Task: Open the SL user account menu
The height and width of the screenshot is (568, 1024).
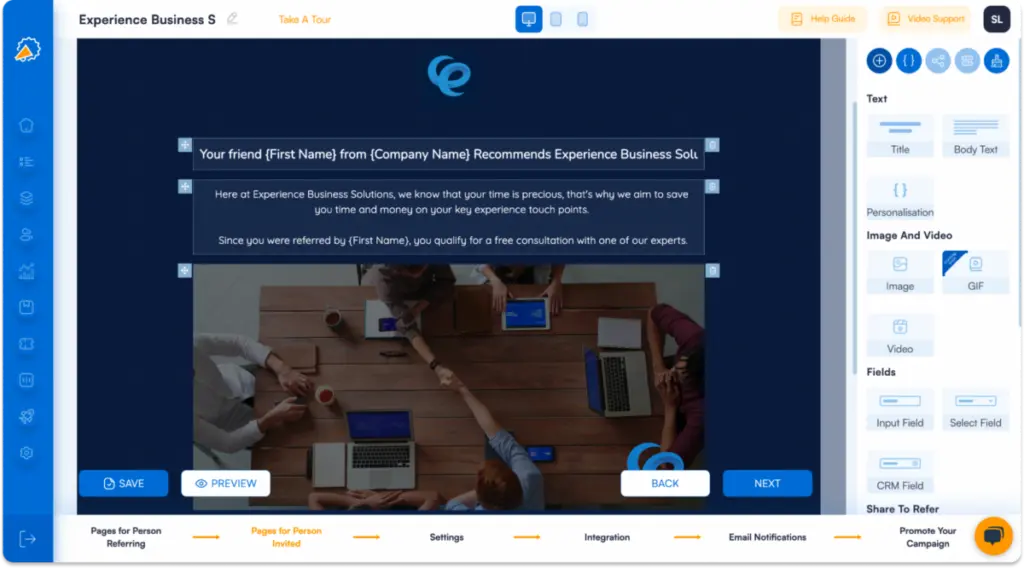Action: (996, 19)
